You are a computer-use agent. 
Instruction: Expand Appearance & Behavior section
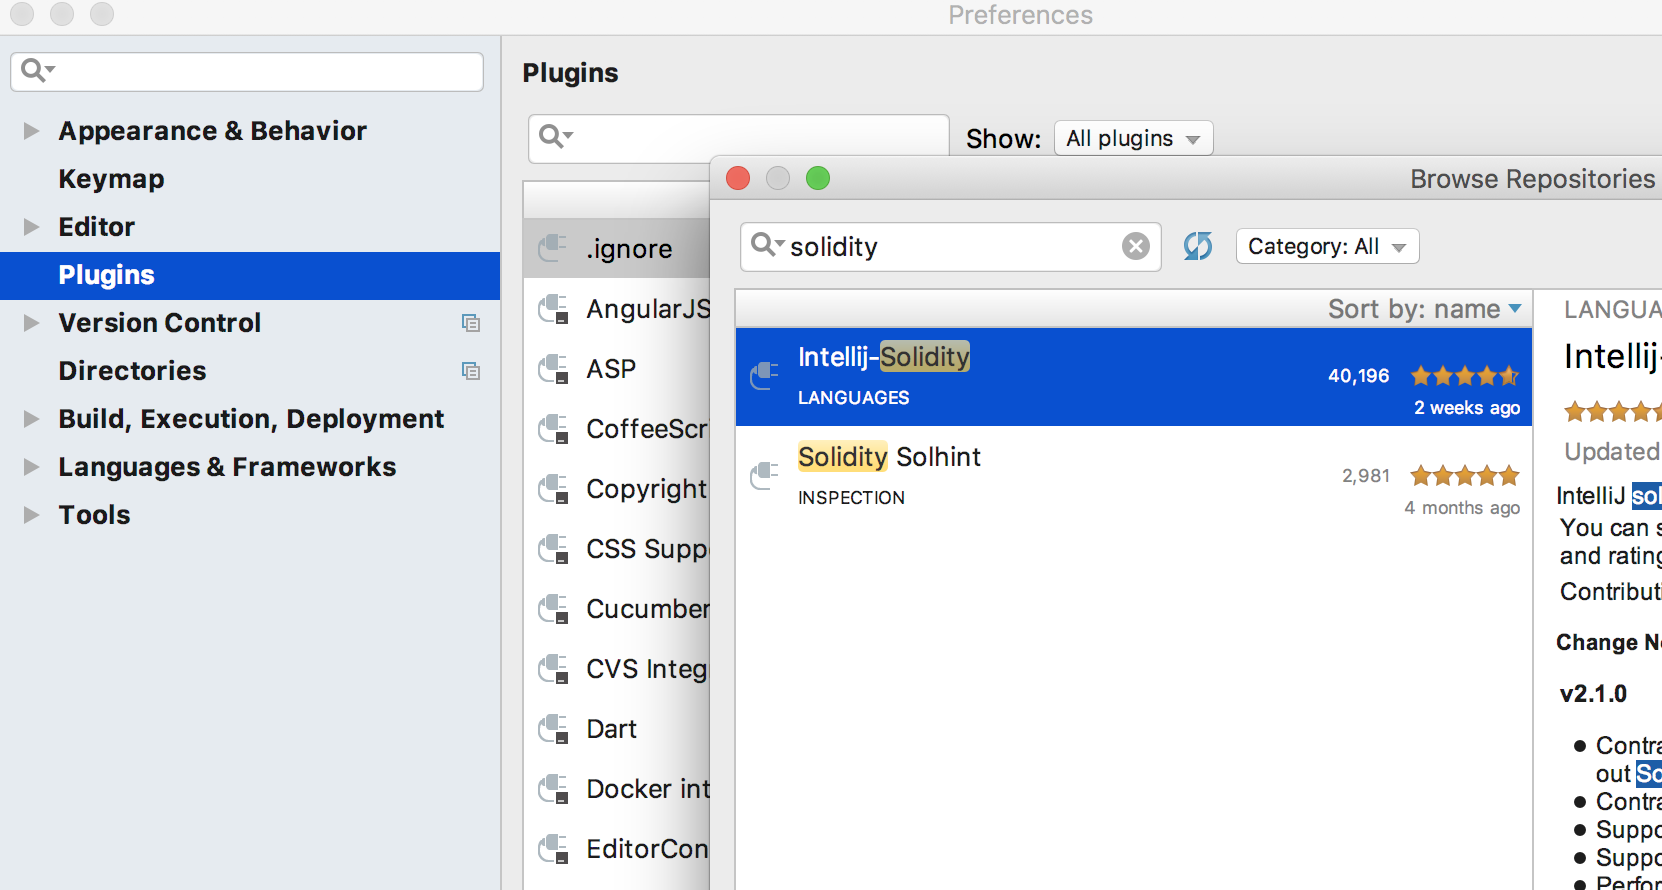(31, 131)
